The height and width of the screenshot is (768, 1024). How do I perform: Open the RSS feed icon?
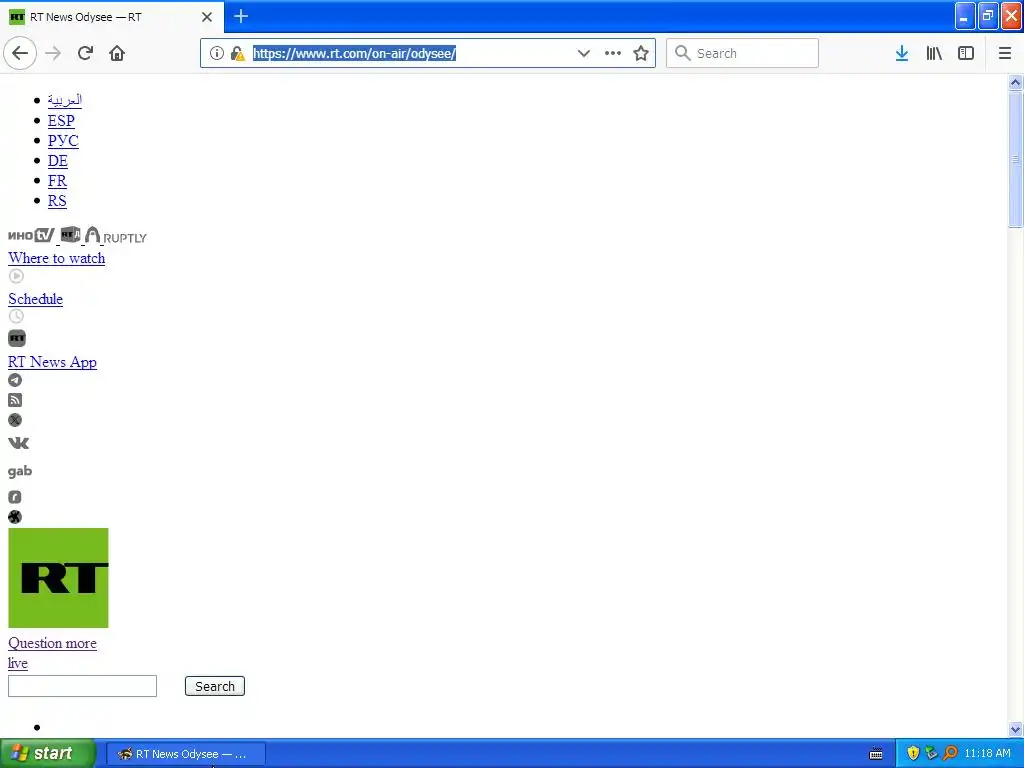(15, 400)
